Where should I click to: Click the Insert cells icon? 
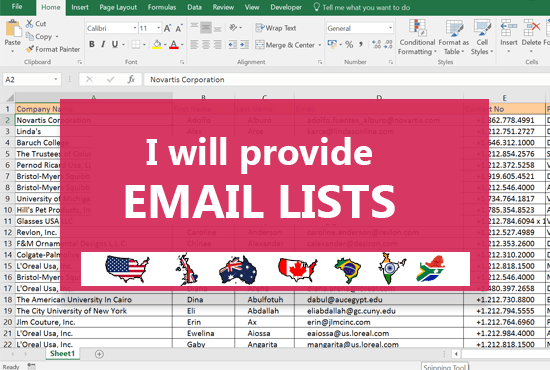click(509, 28)
